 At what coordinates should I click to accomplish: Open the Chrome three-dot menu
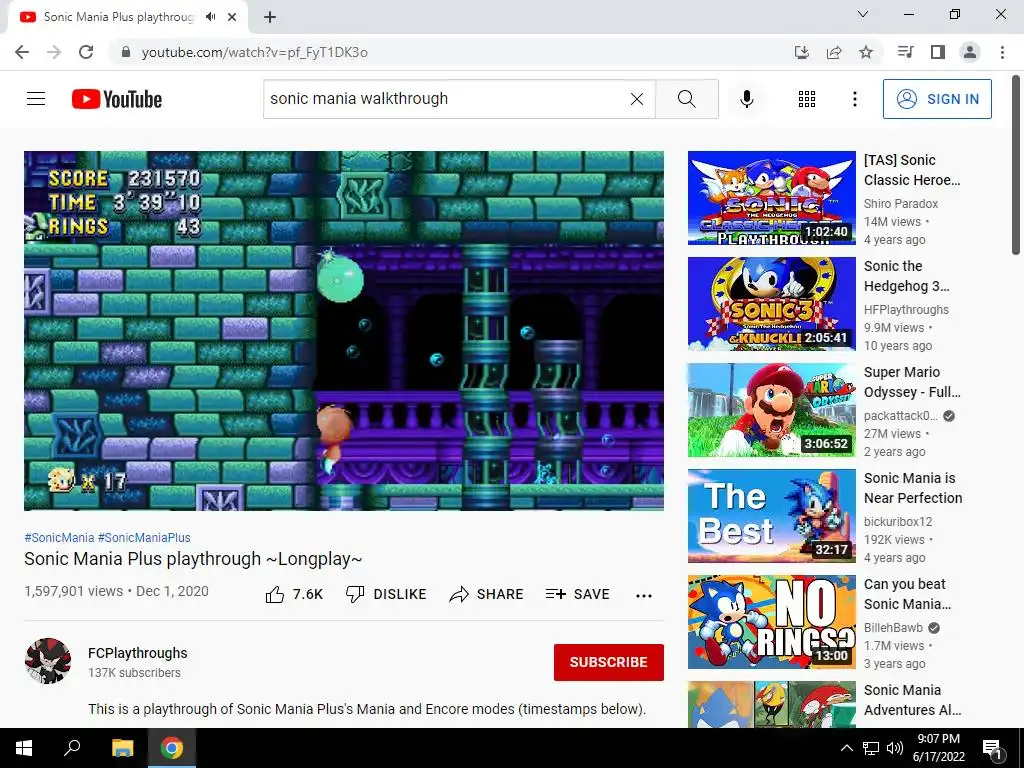coord(1002,52)
